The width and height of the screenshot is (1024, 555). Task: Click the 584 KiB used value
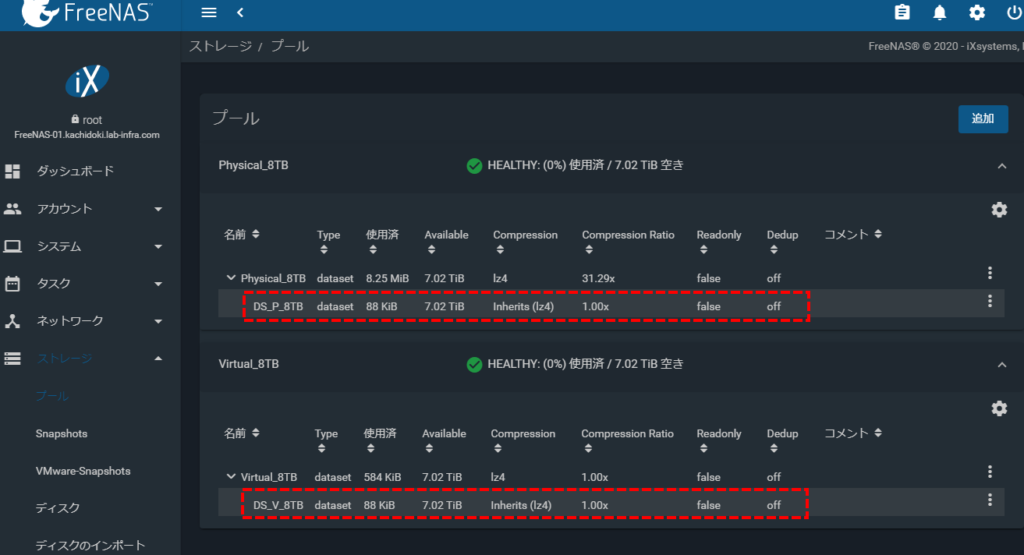click(x=382, y=477)
